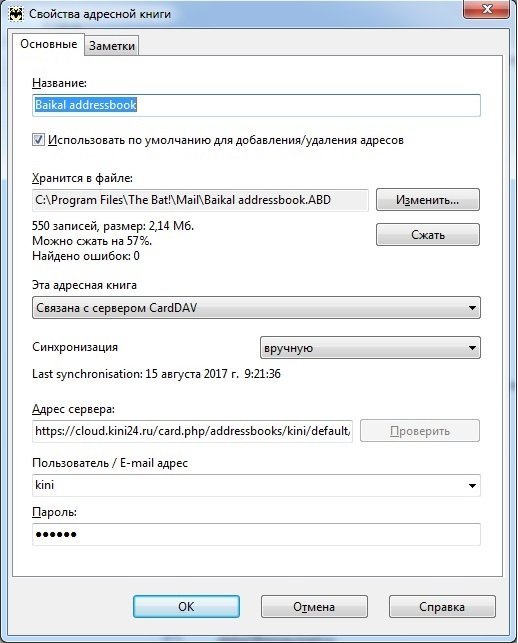Expand the Синхронизация dropdown set to вручную
The image size is (518, 643).
pos(370,348)
